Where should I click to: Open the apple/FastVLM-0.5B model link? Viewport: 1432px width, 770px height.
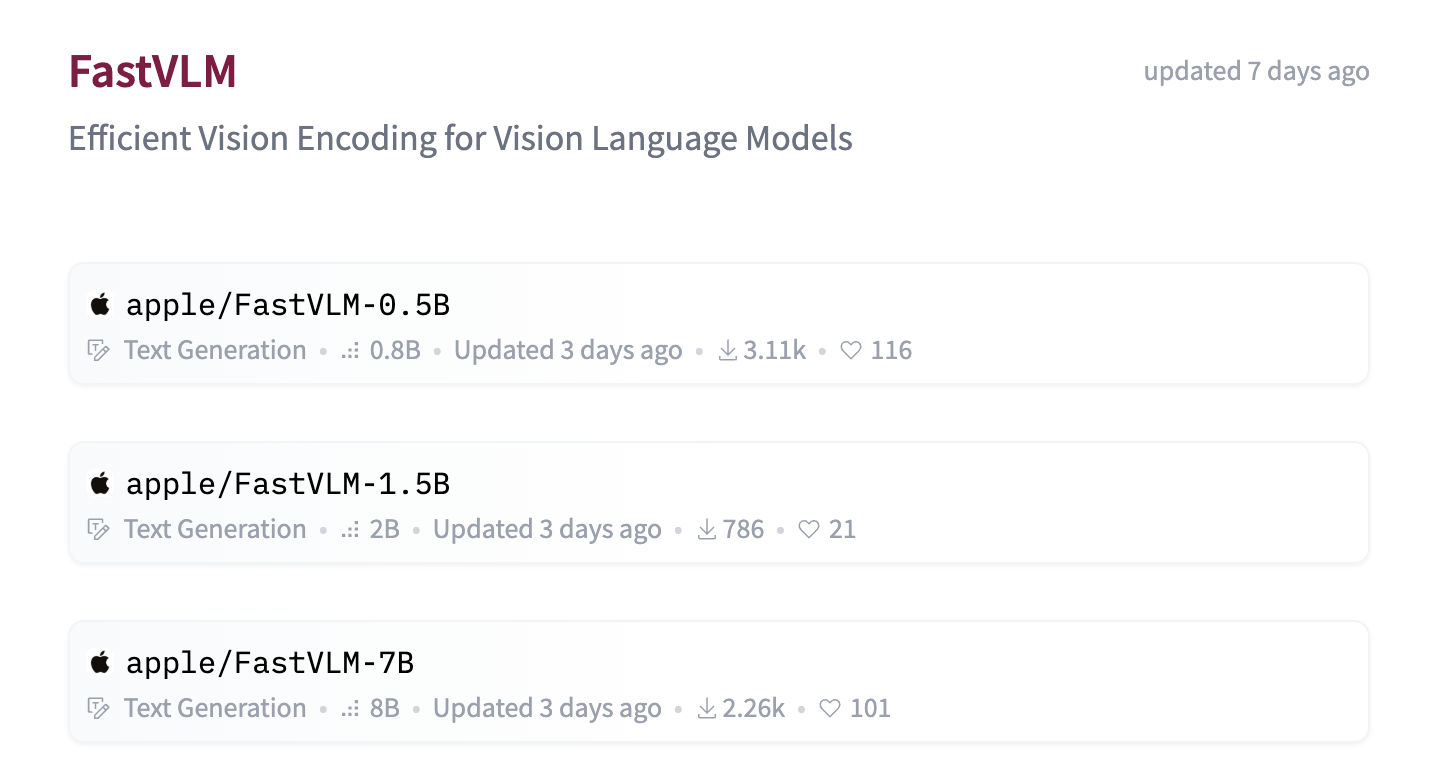(x=288, y=305)
